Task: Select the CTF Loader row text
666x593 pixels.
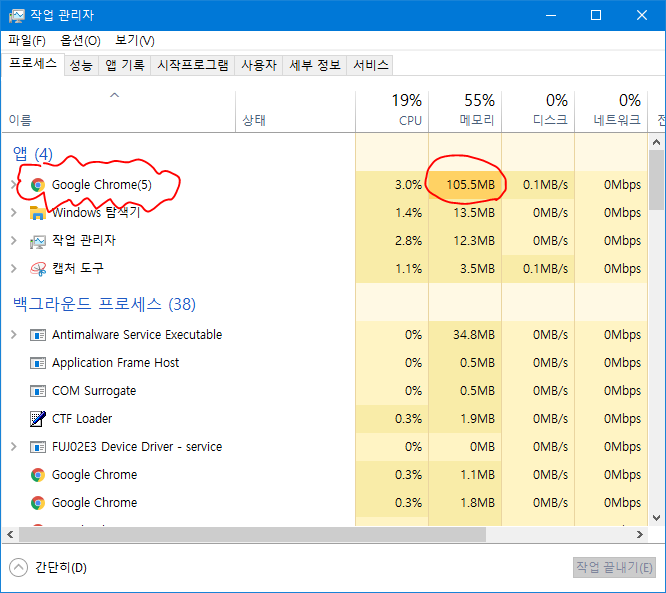Action: tap(82, 419)
